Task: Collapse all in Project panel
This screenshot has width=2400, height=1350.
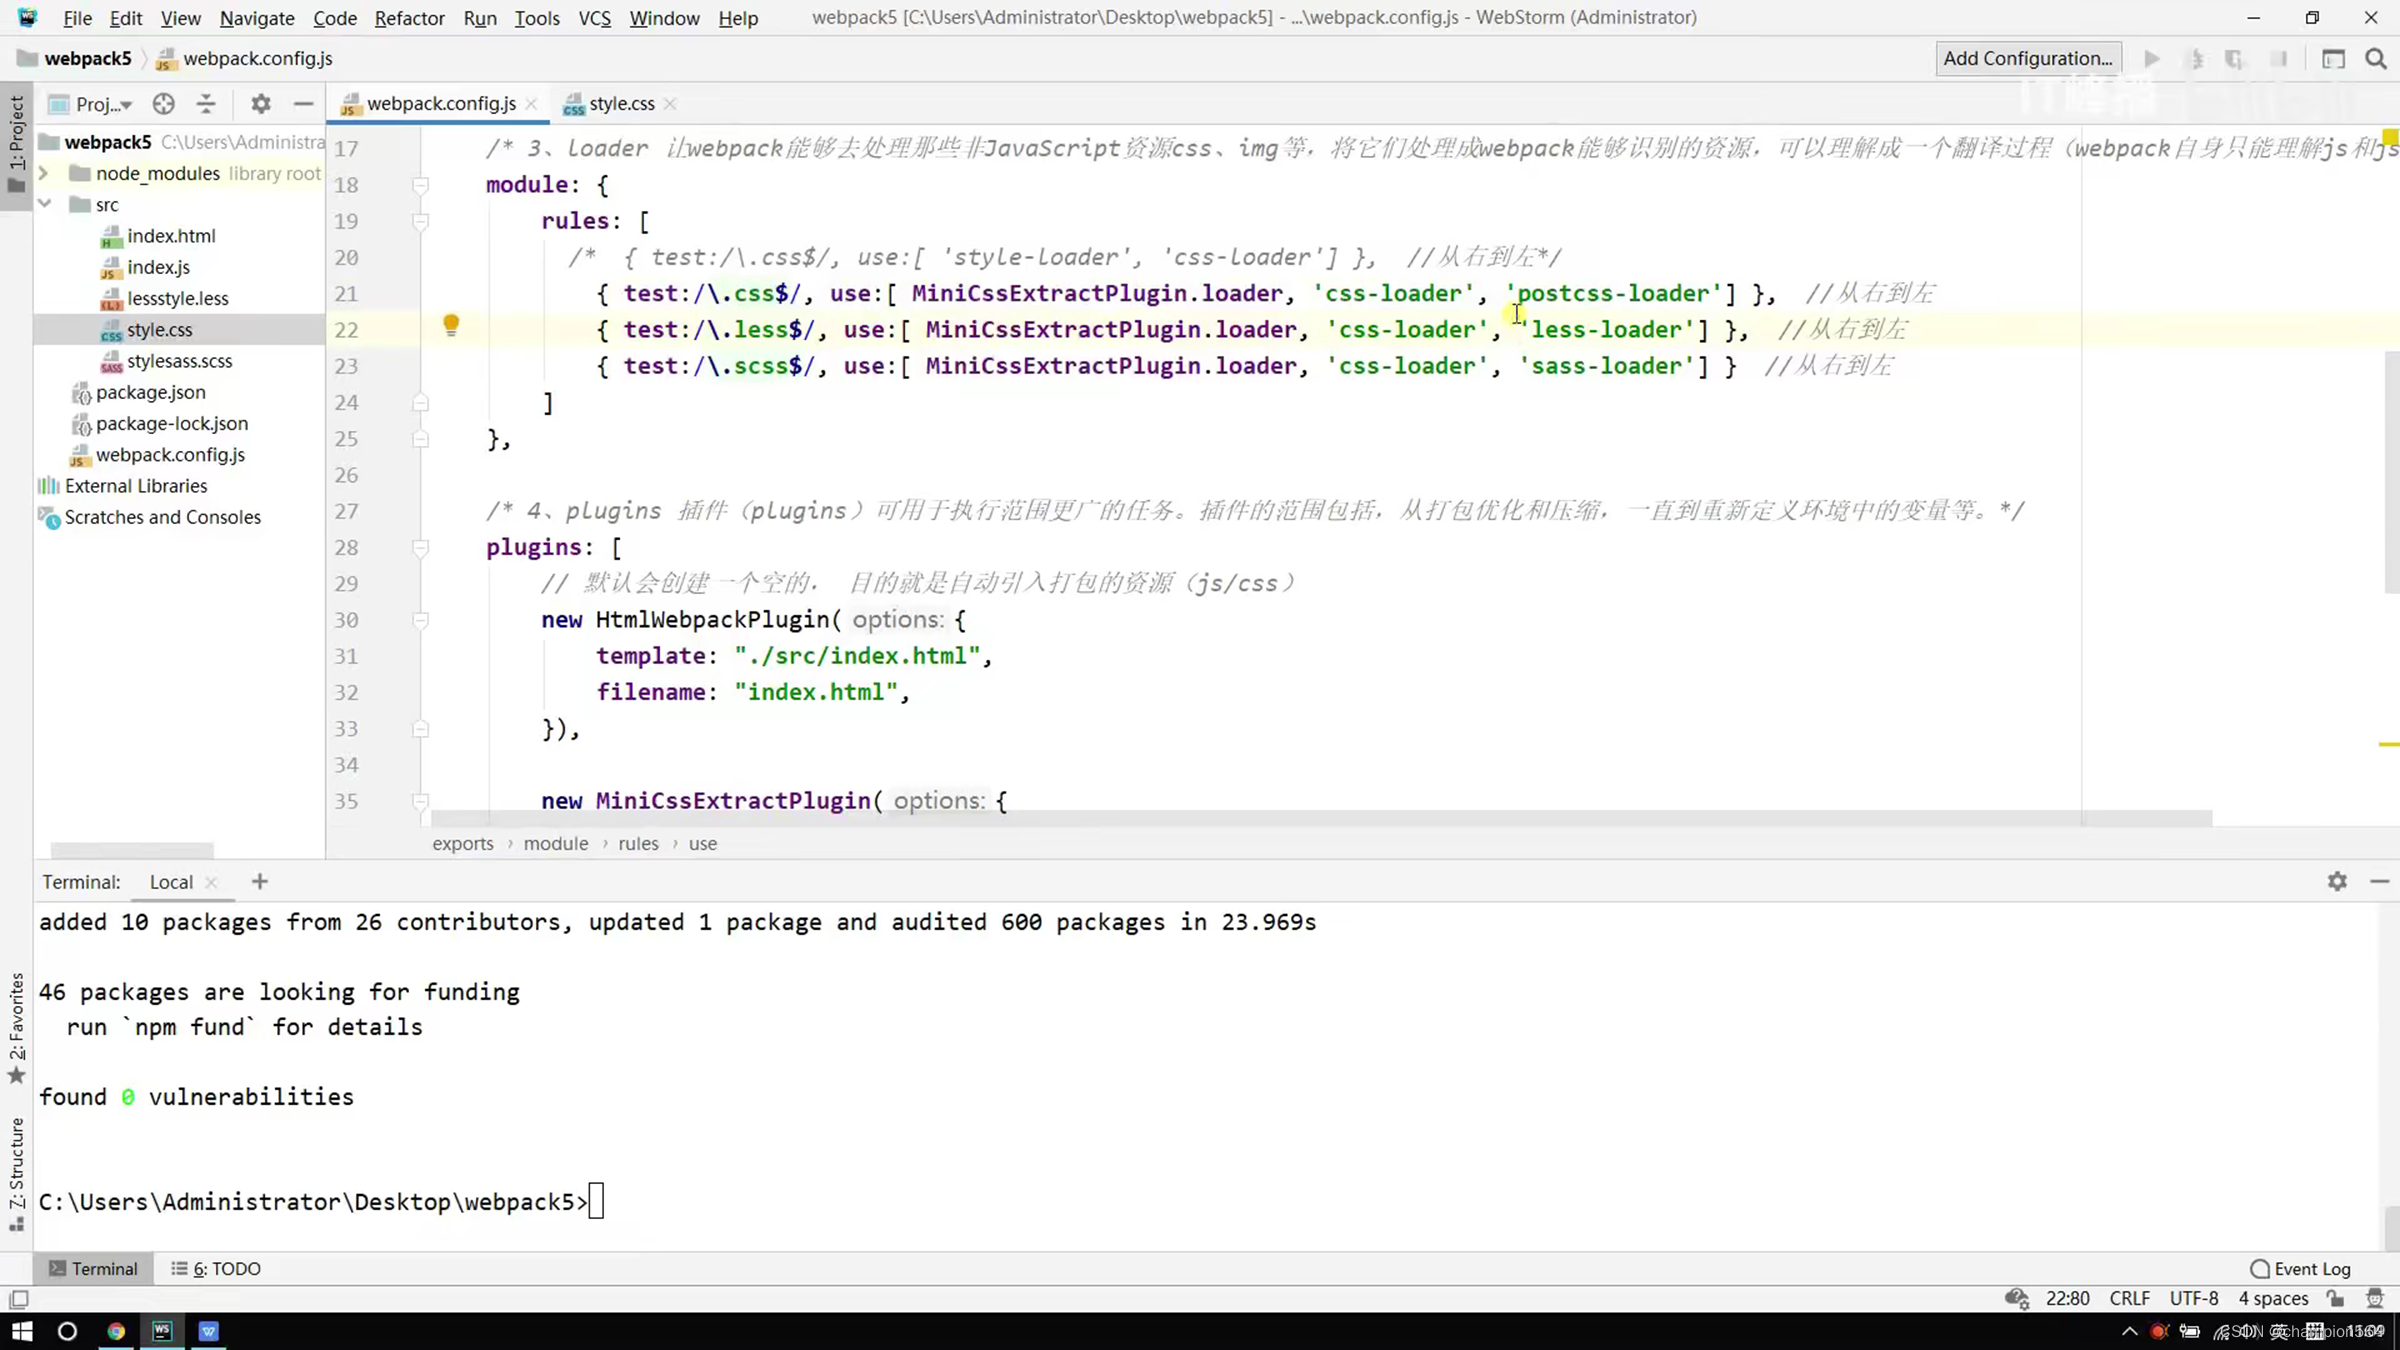Action: coord(206,103)
